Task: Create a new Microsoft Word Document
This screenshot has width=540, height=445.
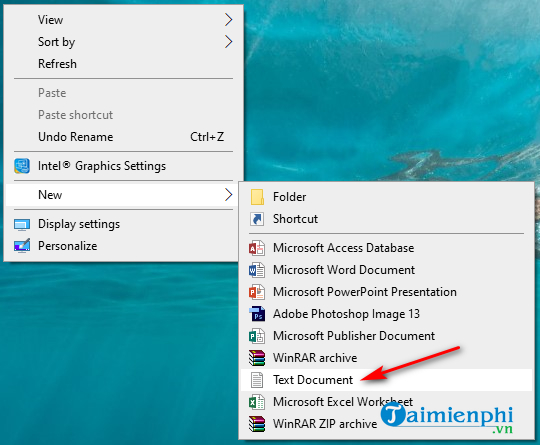Action: [x=386, y=270]
